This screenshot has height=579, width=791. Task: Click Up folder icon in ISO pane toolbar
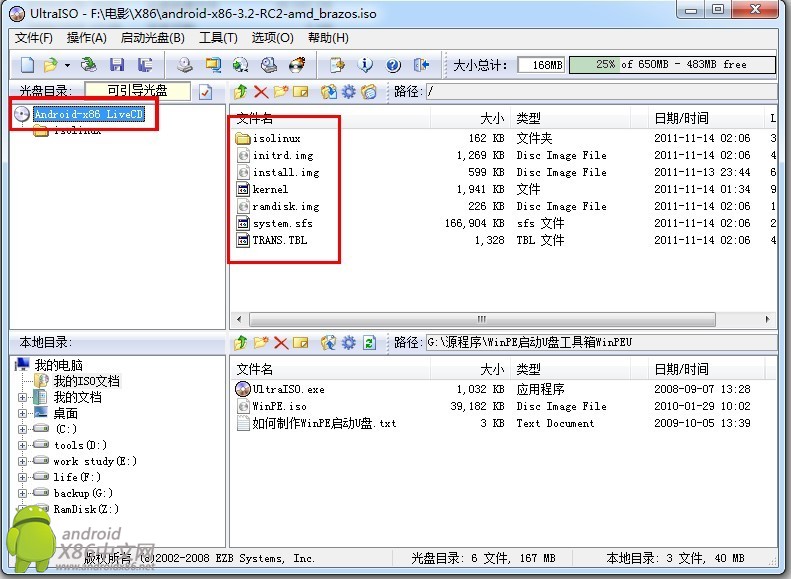pos(240,92)
